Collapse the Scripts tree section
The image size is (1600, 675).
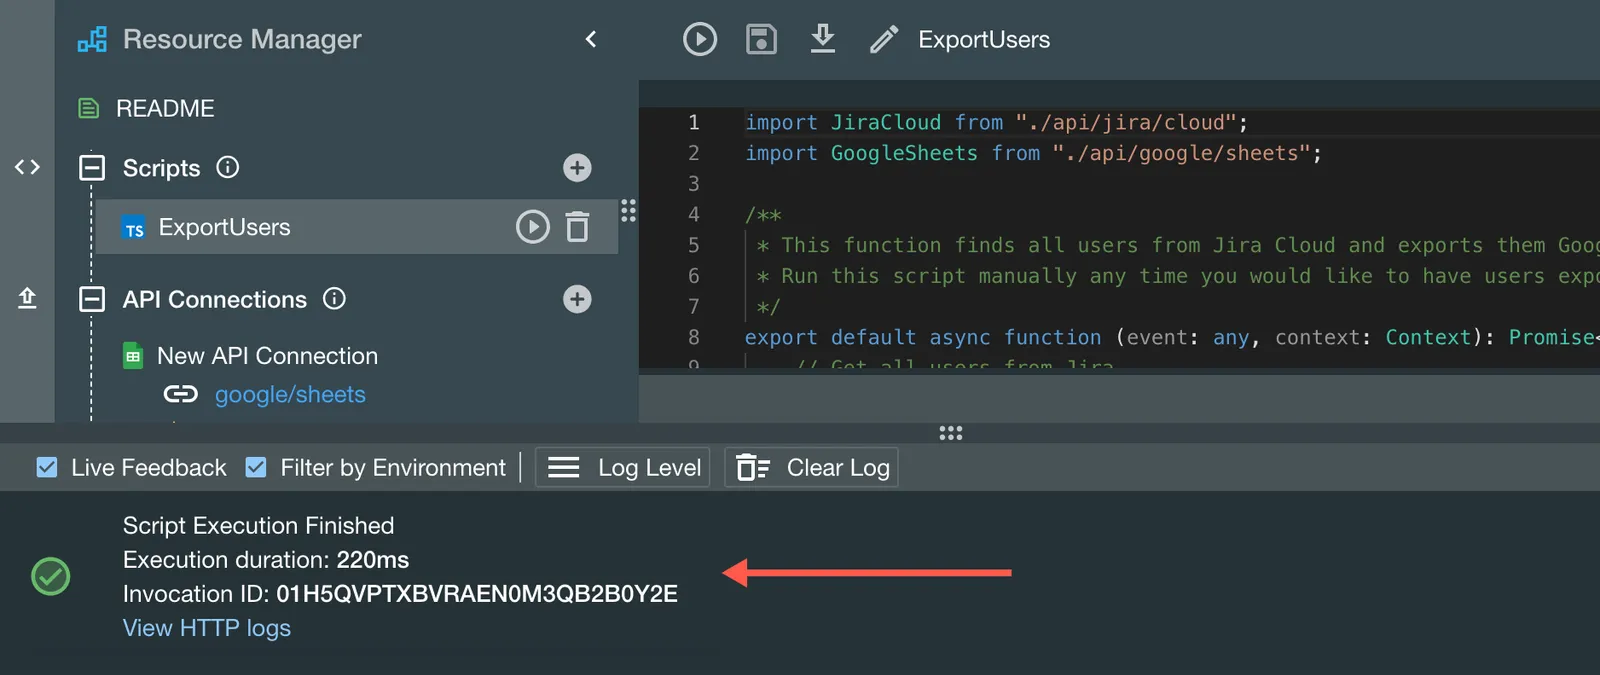(x=92, y=168)
